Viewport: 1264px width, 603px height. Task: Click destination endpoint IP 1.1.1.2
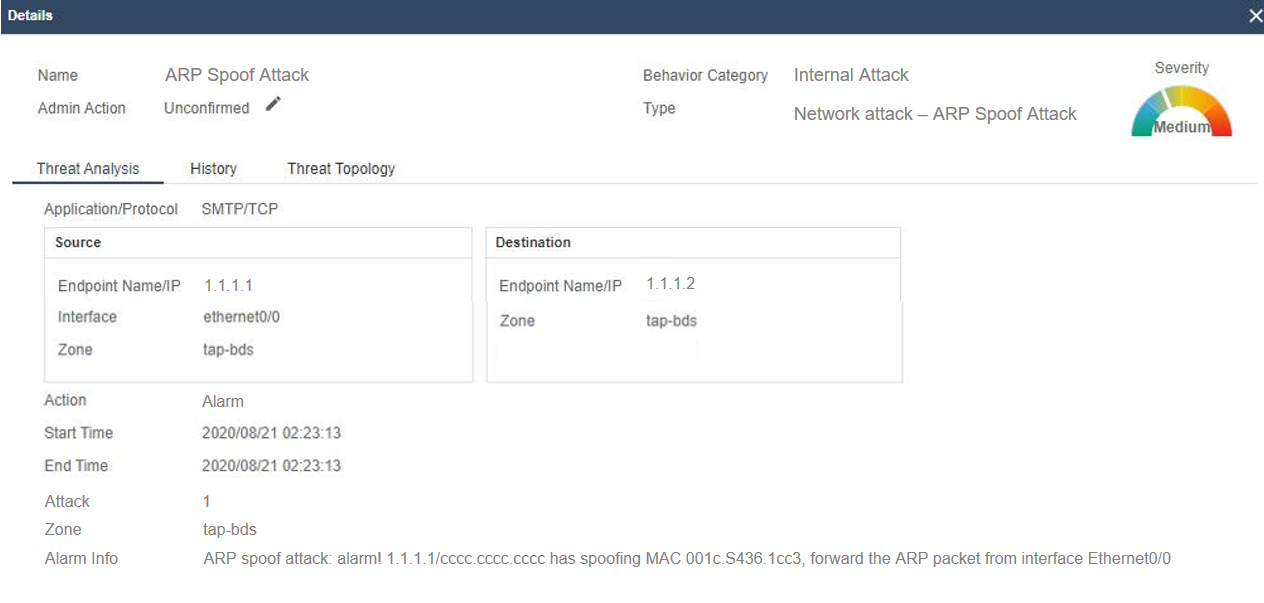tap(670, 284)
